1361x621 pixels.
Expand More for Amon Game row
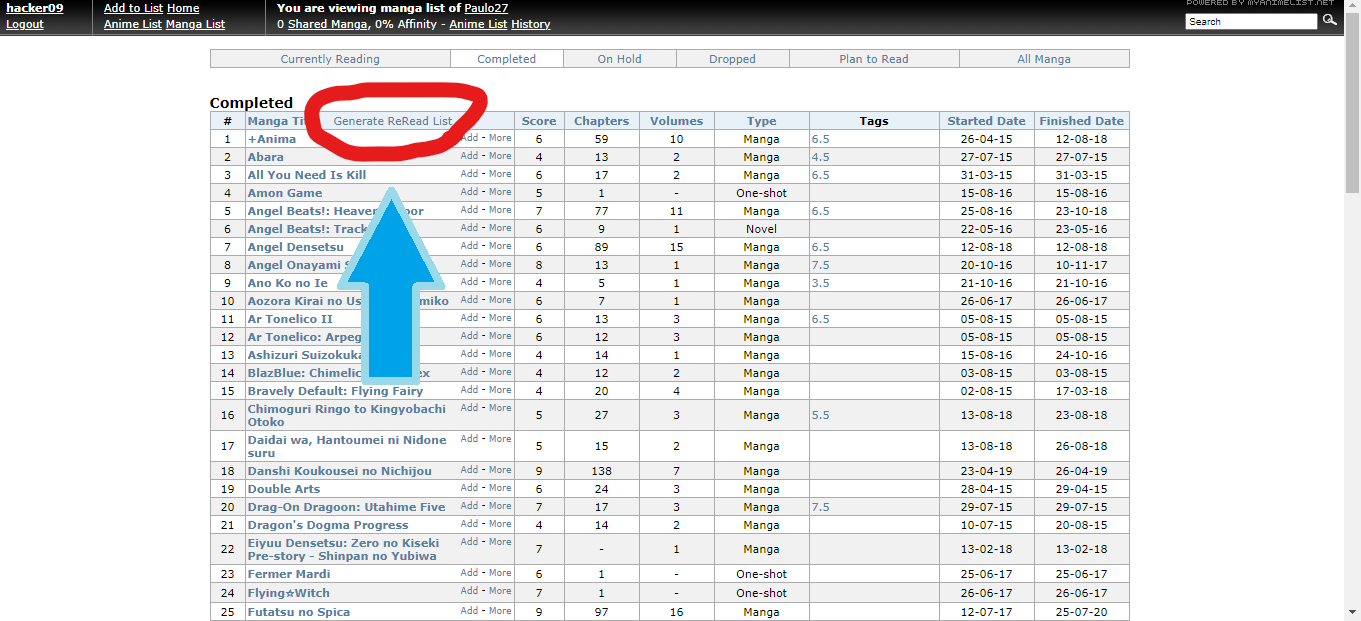tap(500, 192)
